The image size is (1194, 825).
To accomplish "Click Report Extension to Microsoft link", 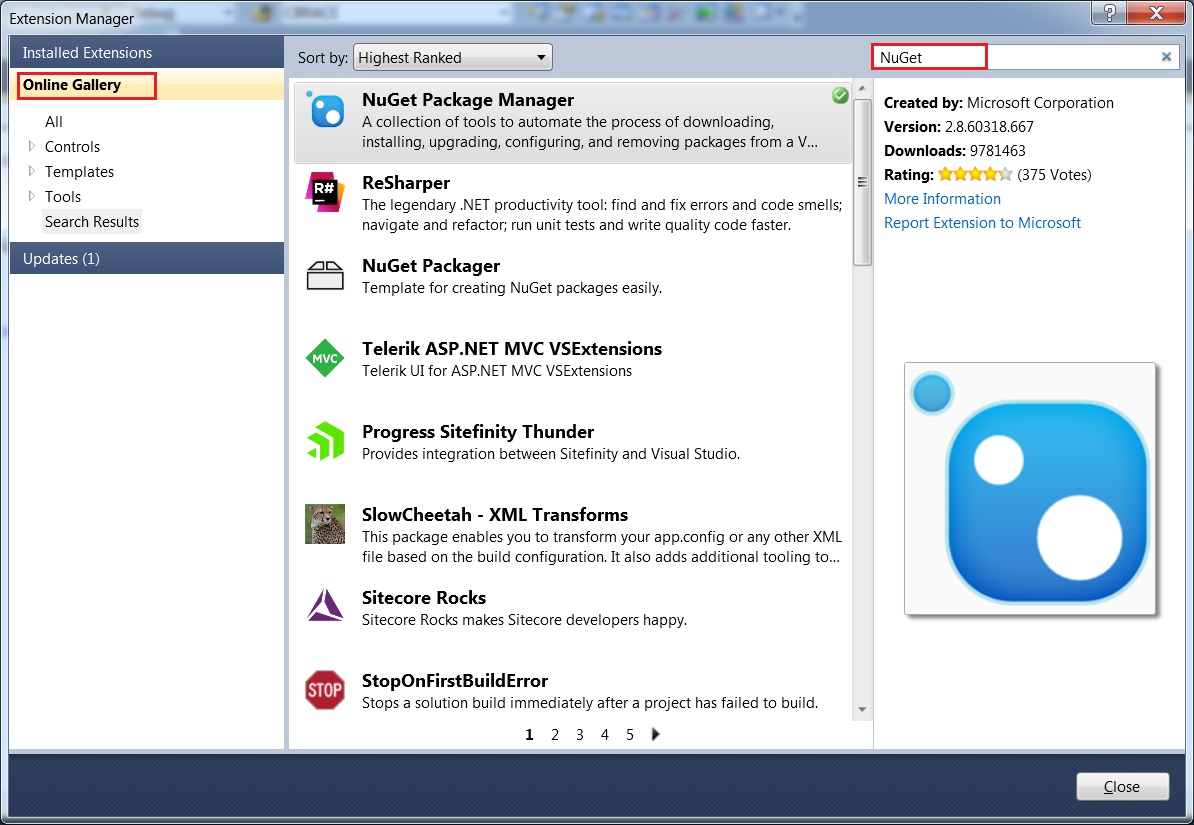I will (982, 222).
